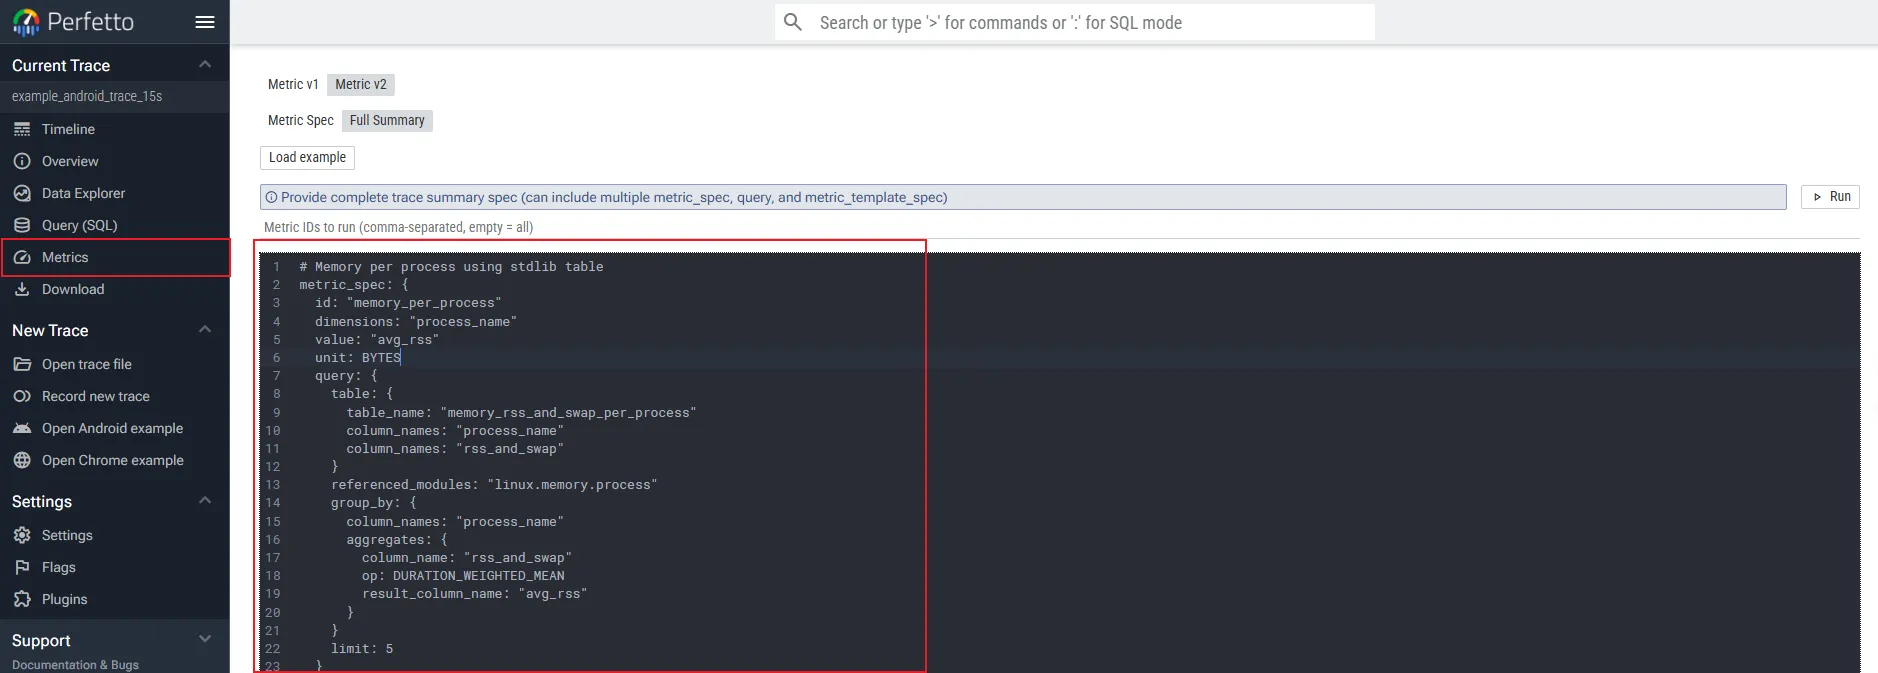Click the Settings gear icon

click(22, 535)
